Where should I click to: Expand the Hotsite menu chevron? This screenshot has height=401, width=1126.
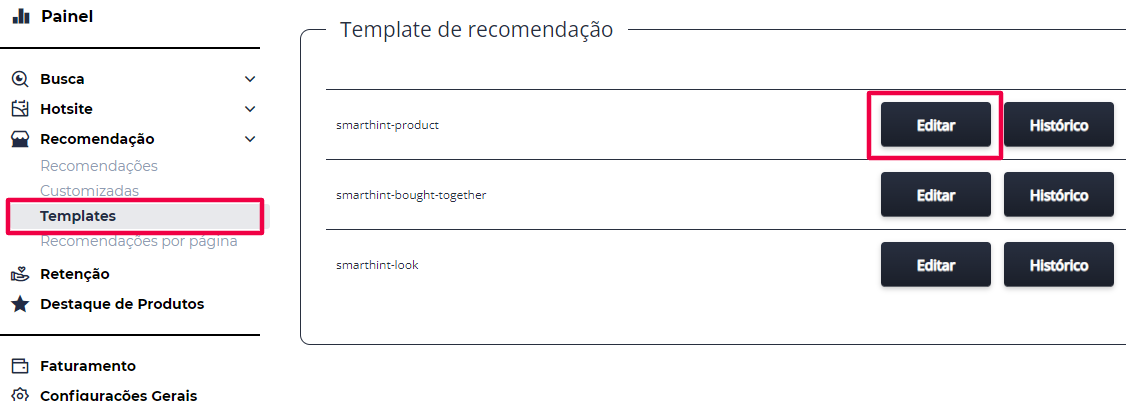250,109
